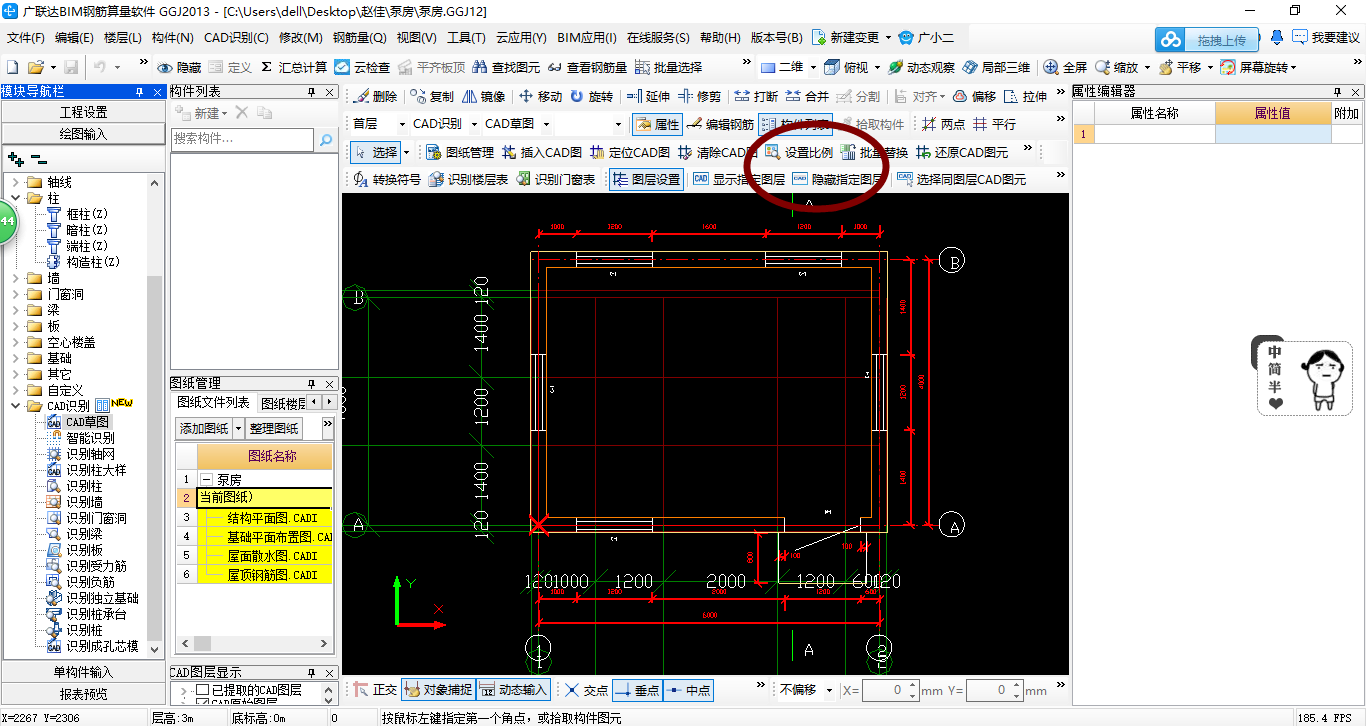Image resolution: width=1366 pixels, height=726 pixels.
Task: Open the BIM应用(I) menu
Action: (586, 38)
